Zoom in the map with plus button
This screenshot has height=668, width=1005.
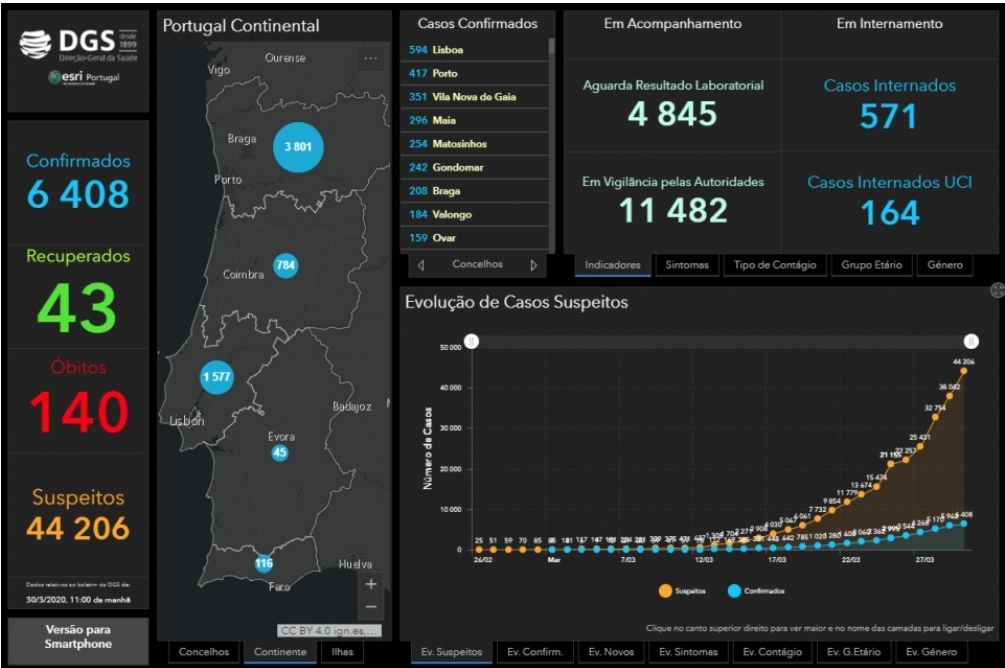pos(371,584)
